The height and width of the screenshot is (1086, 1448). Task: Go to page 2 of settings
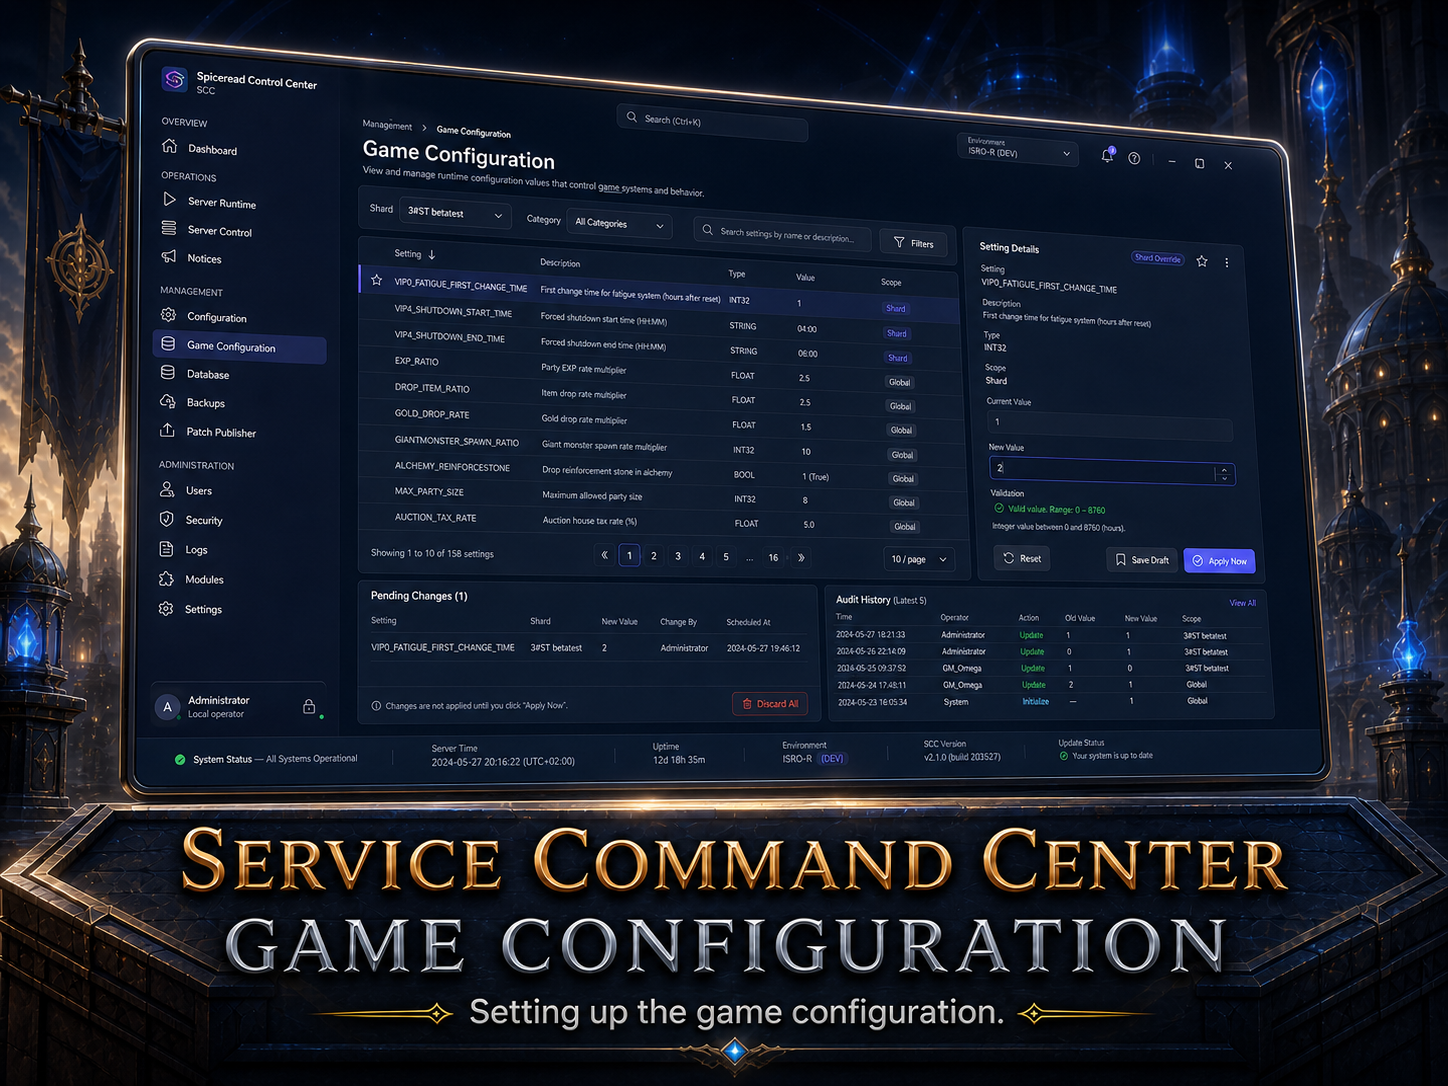pyautogui.click(x=654, y=556)
